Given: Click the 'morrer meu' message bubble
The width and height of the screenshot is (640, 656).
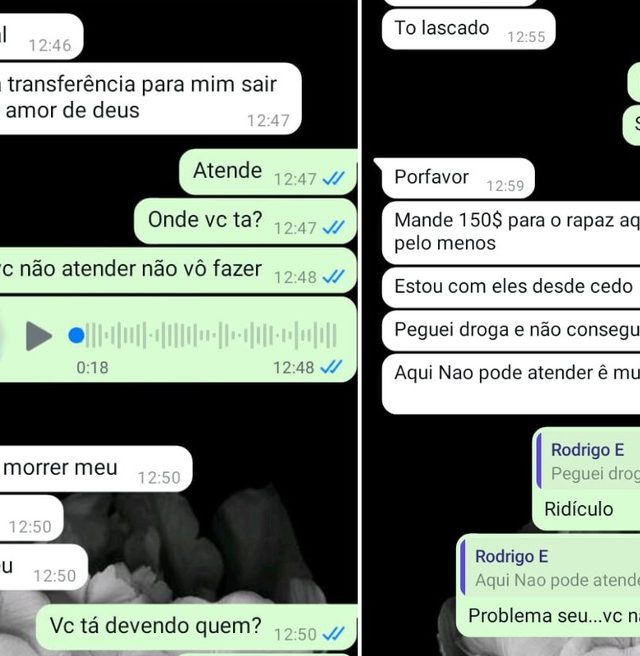Looking at the screenshot, I should pos(96,469).
